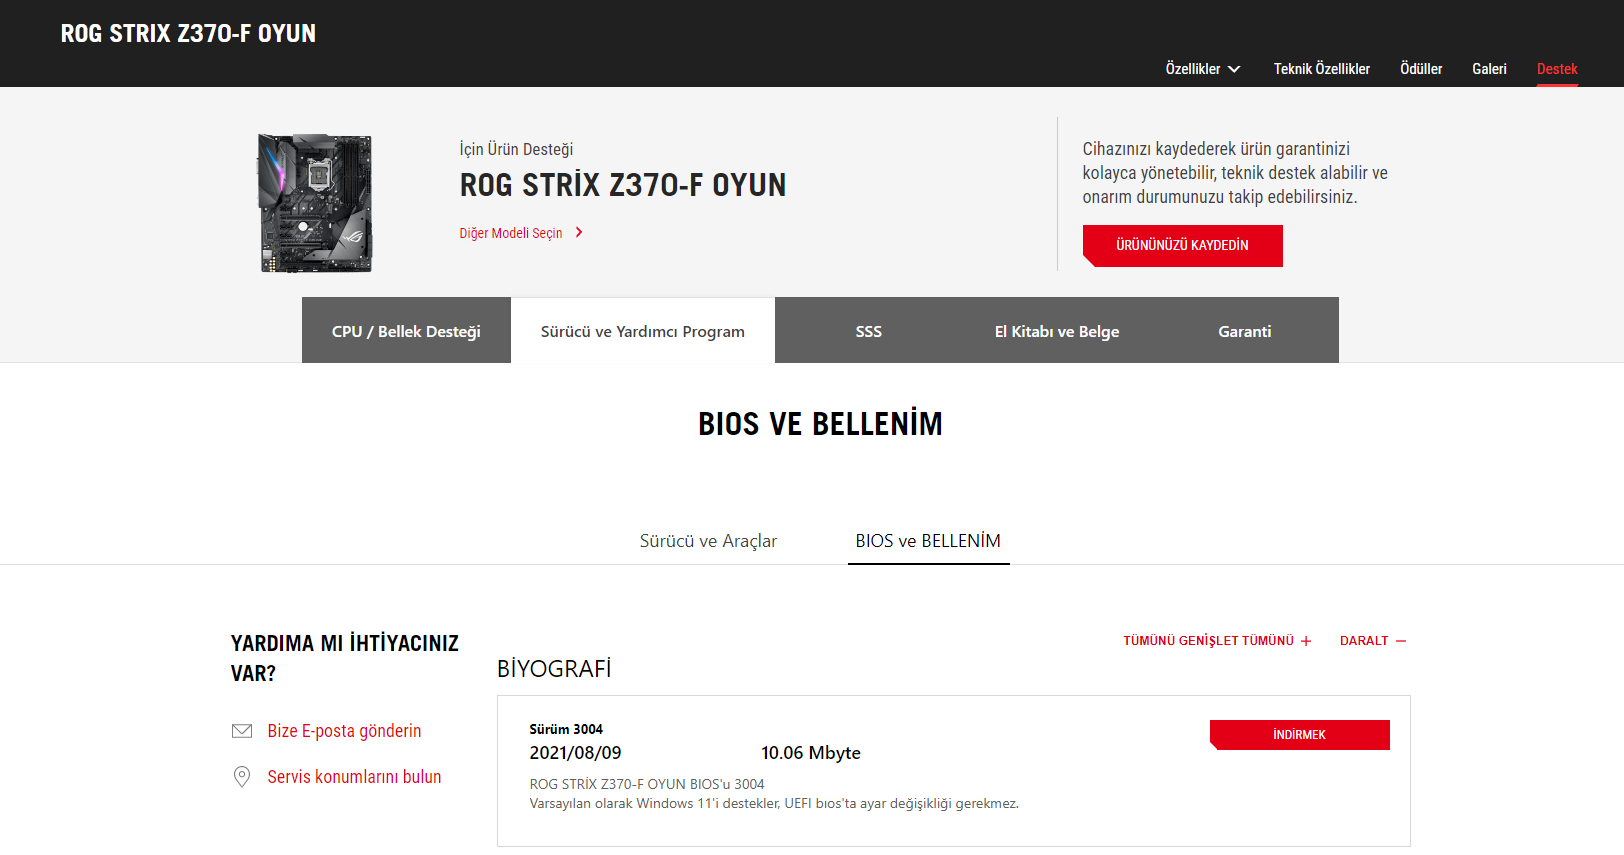Click the ROG STRIX Z370-F motherboard image

click(315, 203)
